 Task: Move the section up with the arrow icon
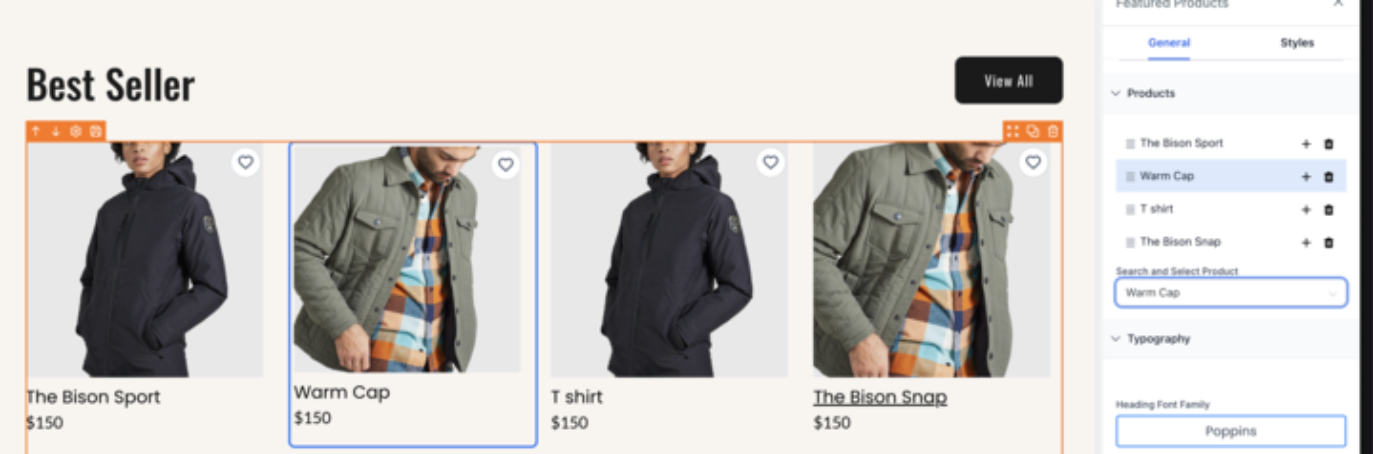coord(36,131)
